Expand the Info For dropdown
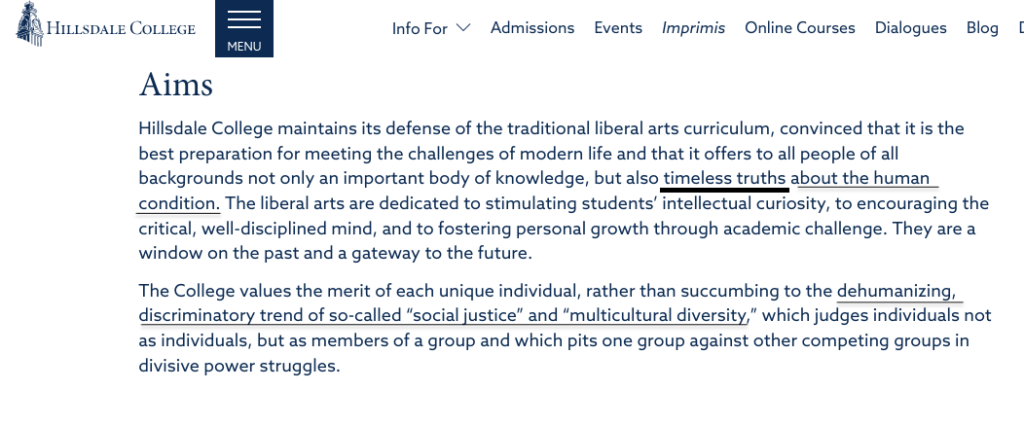 pos(431,28)
